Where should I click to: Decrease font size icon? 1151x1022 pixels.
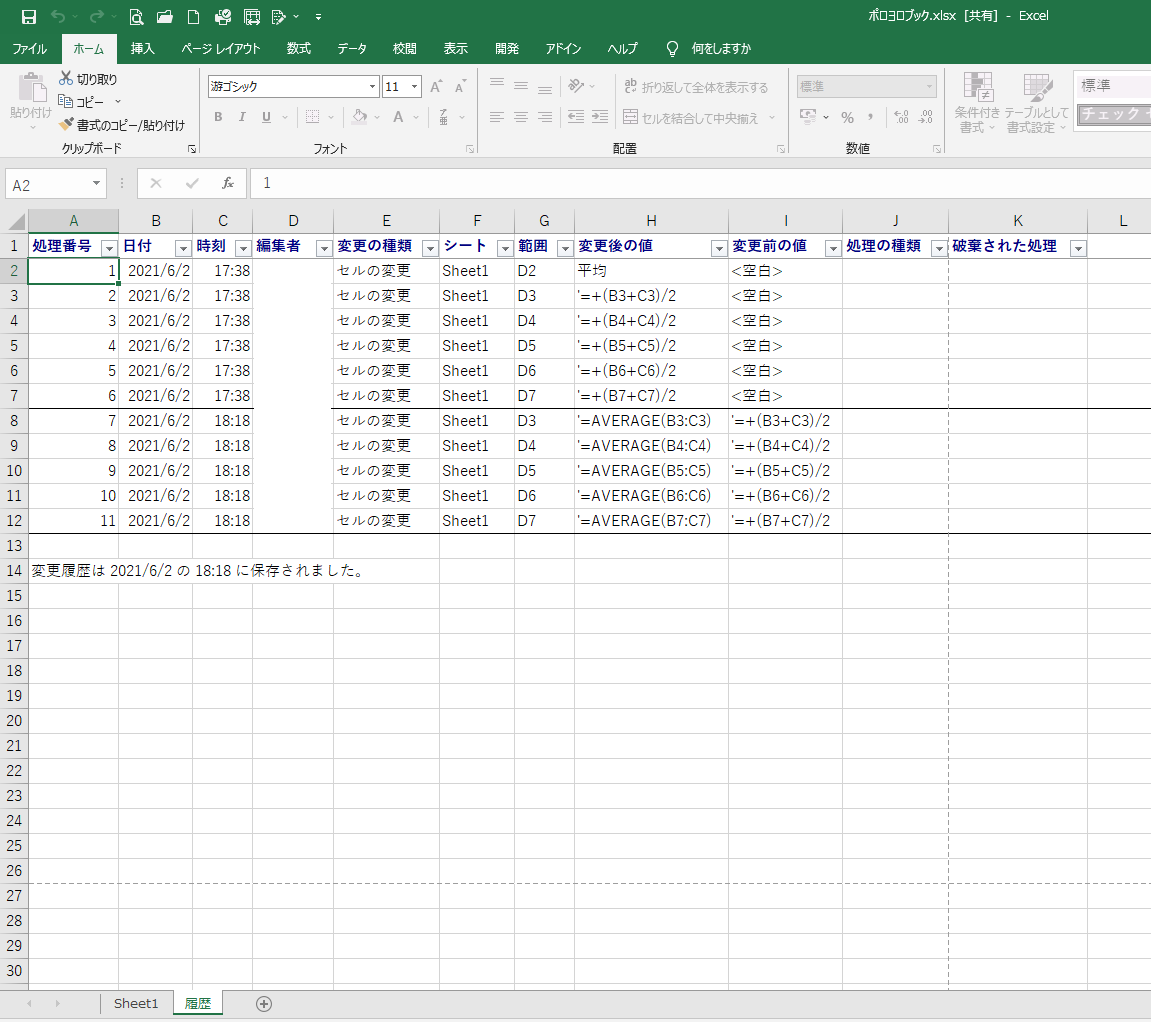[460, 87]
